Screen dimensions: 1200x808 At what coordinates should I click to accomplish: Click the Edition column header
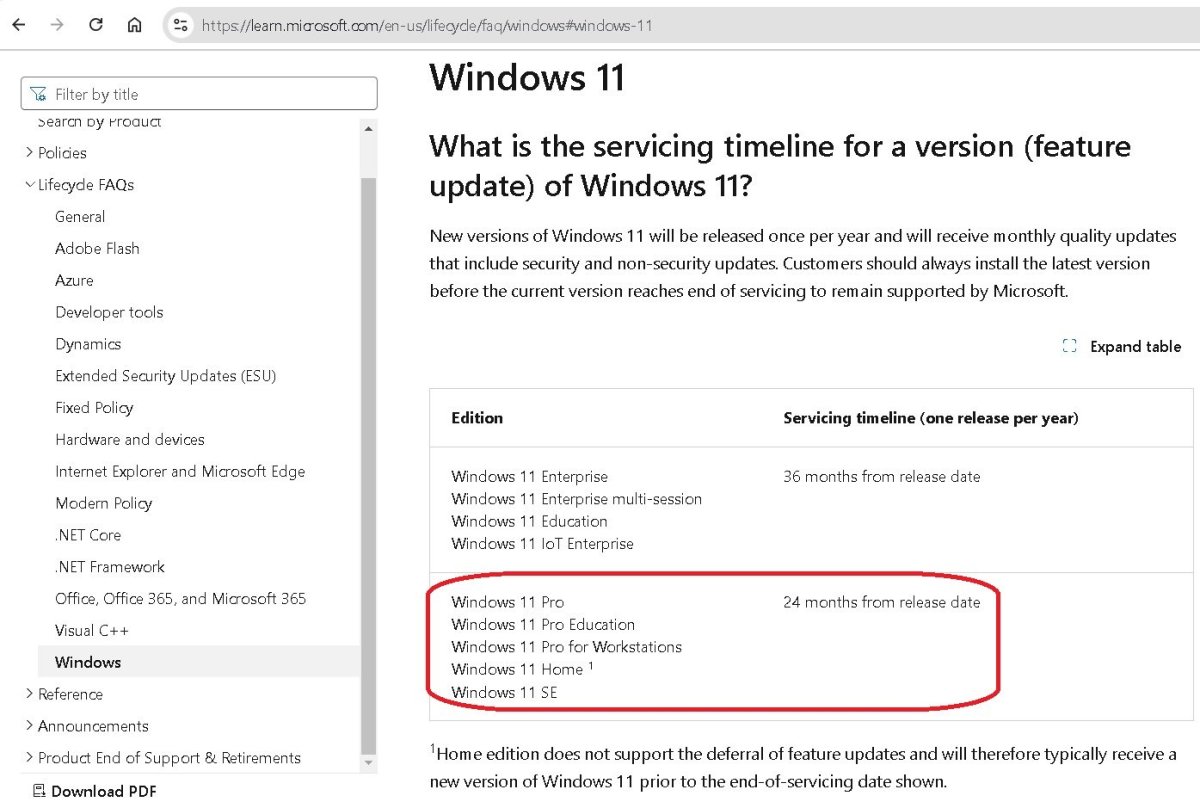pos(477,418)
